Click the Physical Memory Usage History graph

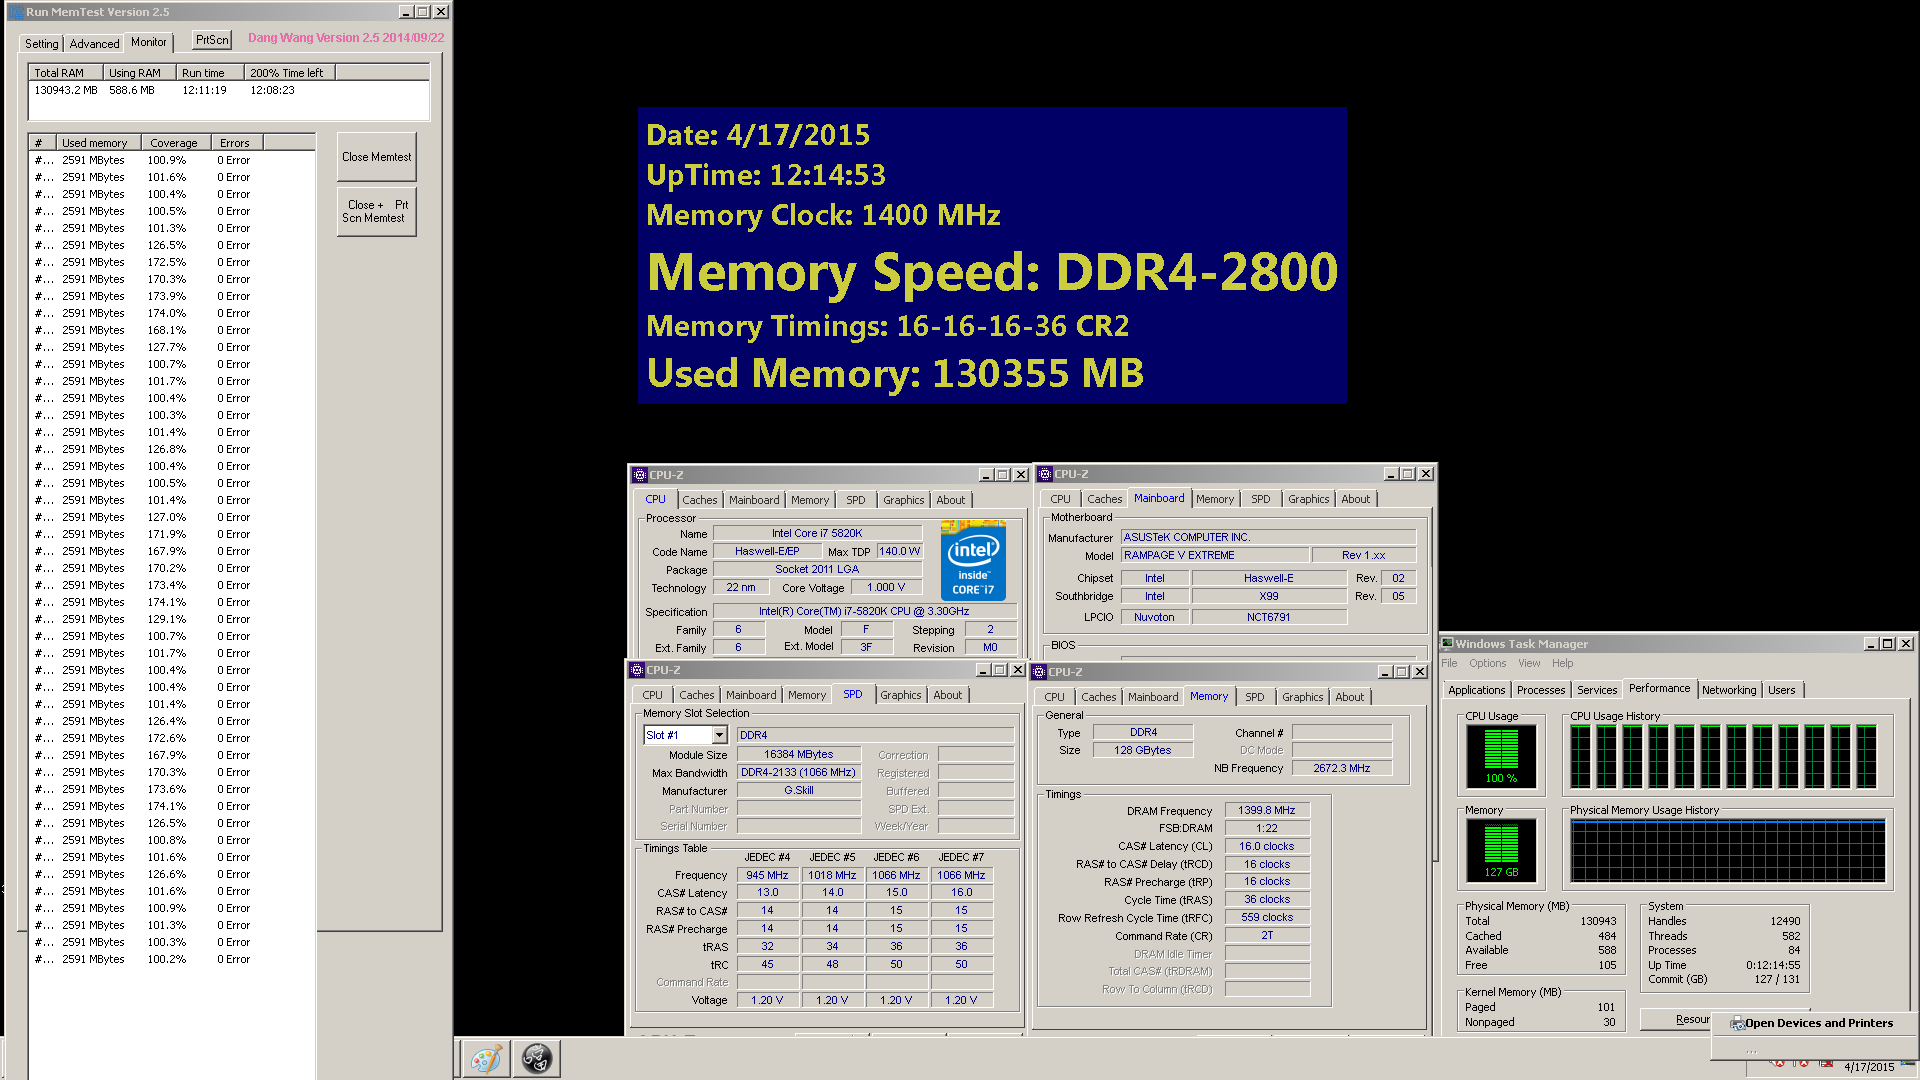click(x=1726, y=850)
